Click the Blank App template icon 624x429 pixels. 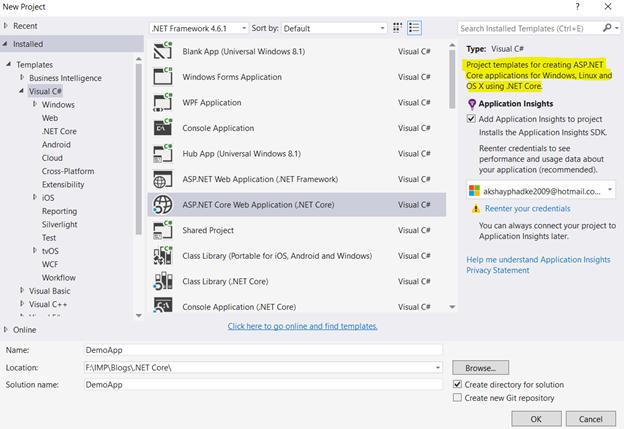[163, 51]
